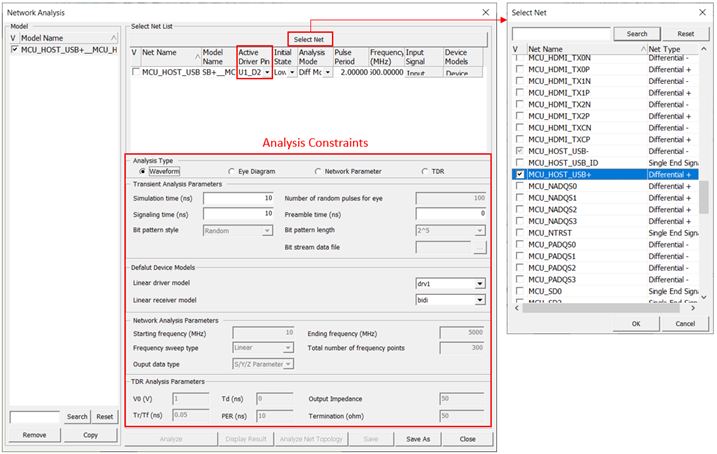717x454 pixels.
Task: Click the Remove button under Model list
Action: 35,435
